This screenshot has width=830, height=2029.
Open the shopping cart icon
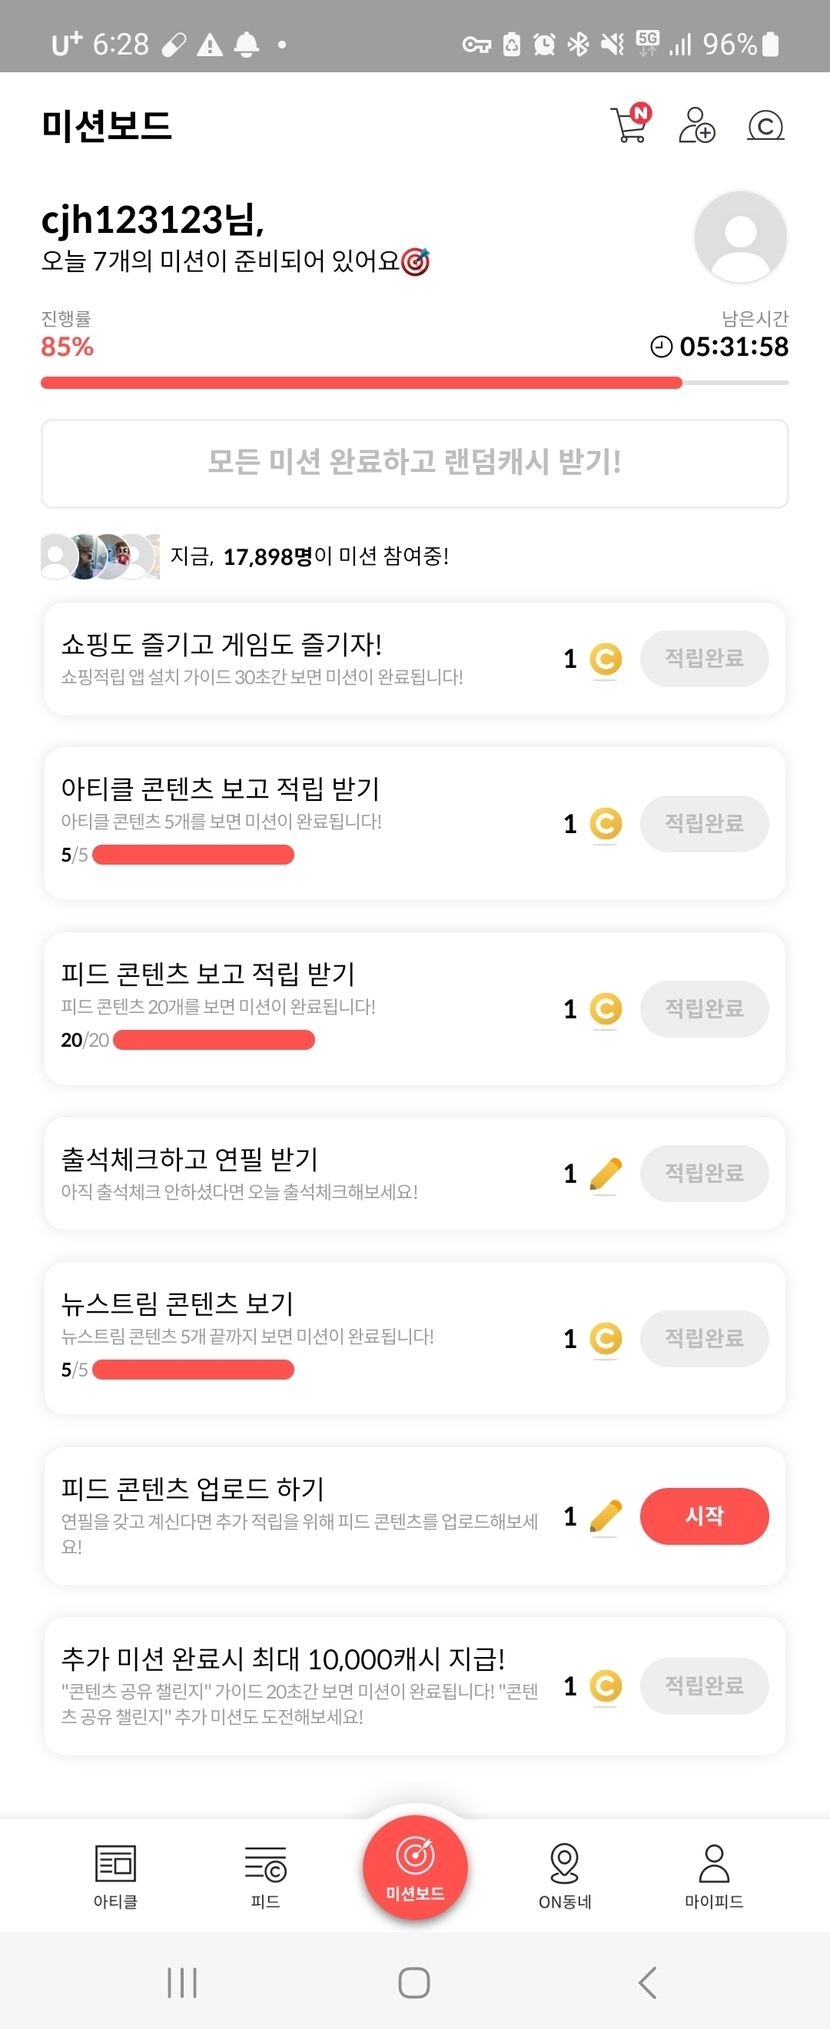coord(630,125)
